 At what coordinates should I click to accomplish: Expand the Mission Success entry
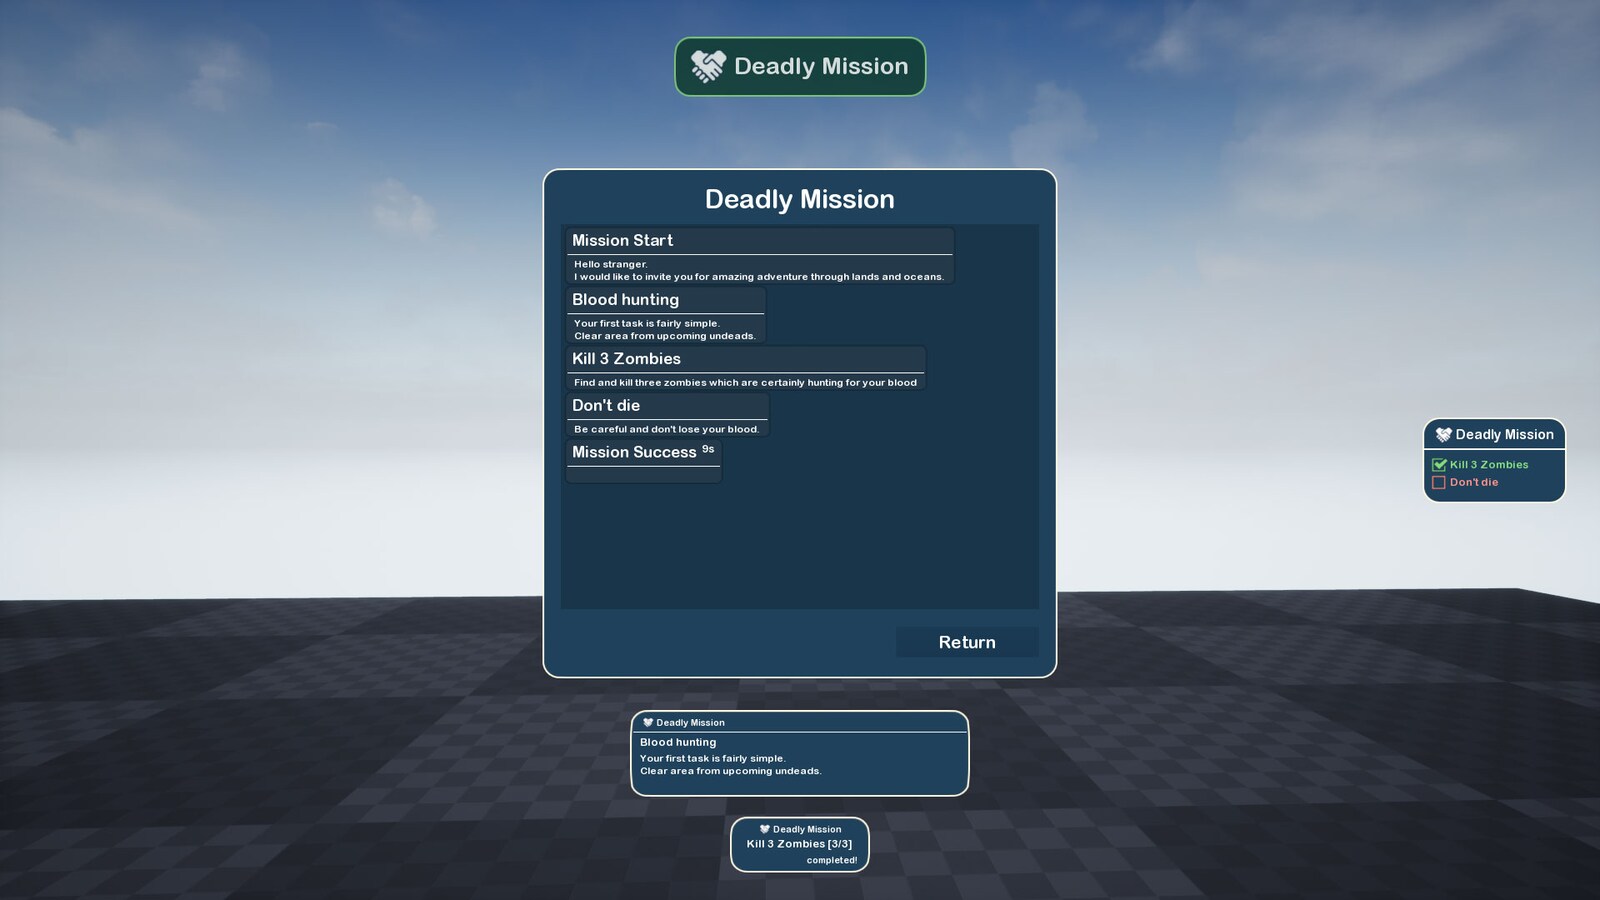[634, 453]
